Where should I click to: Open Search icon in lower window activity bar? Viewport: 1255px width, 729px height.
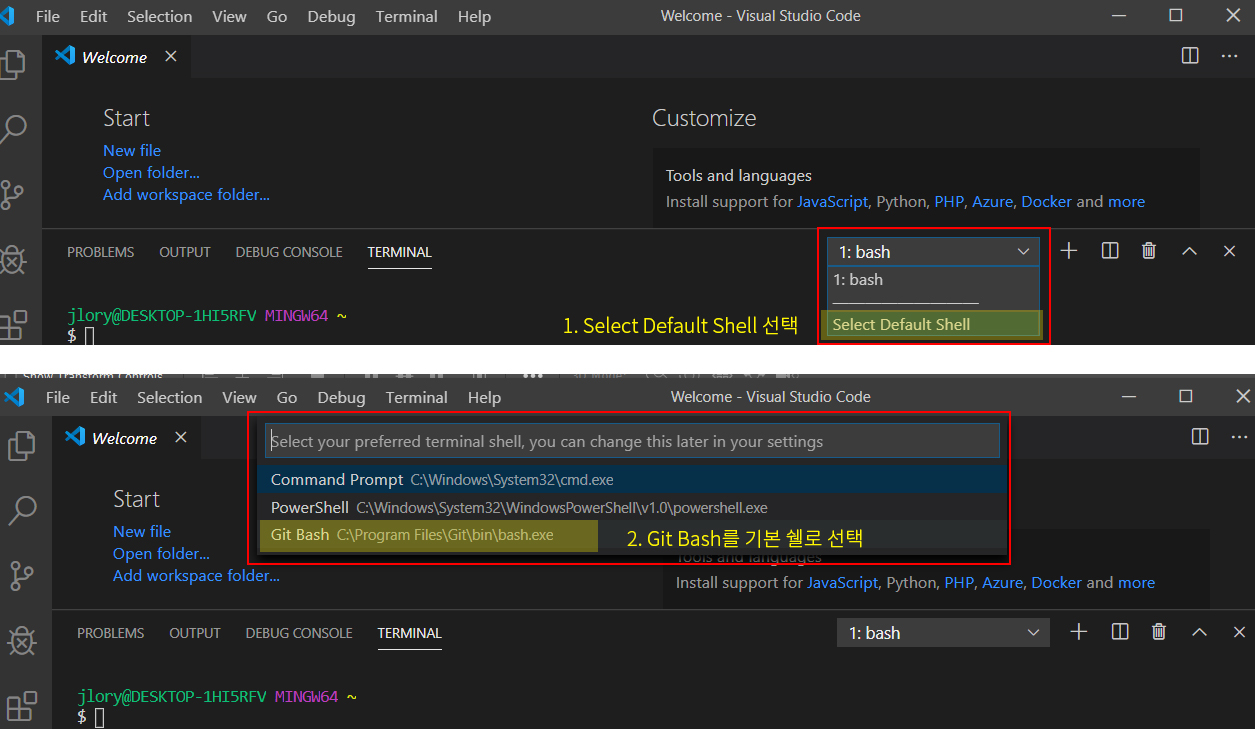(x=23, y=510)
